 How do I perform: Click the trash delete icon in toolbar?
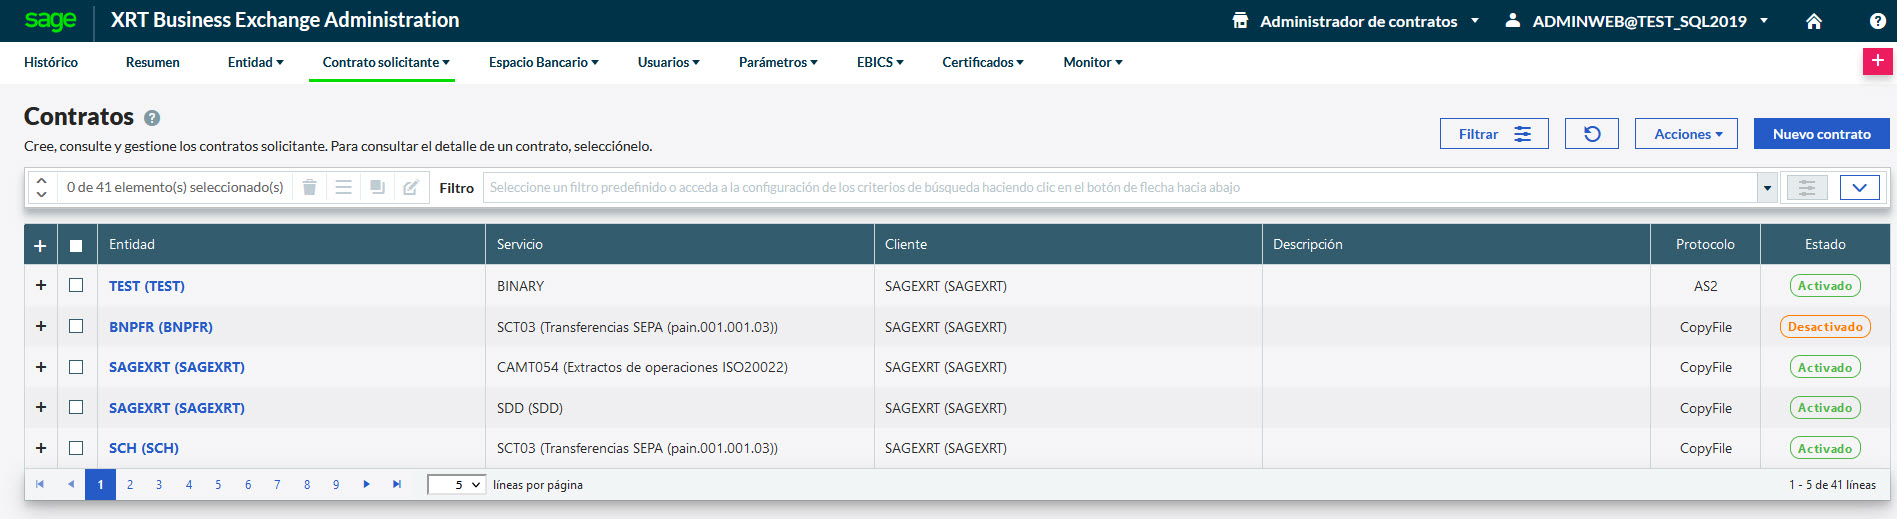click(310, 187)
